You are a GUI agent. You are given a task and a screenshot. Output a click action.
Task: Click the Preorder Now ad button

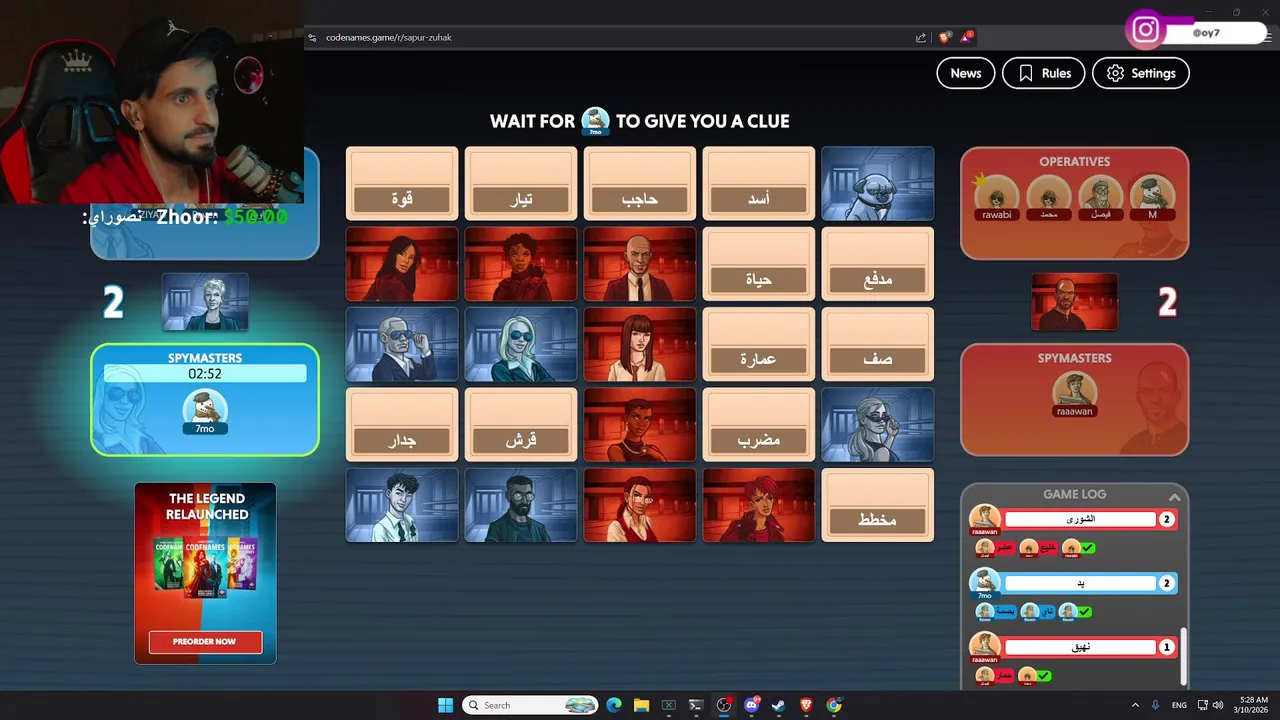pos(205,642)
